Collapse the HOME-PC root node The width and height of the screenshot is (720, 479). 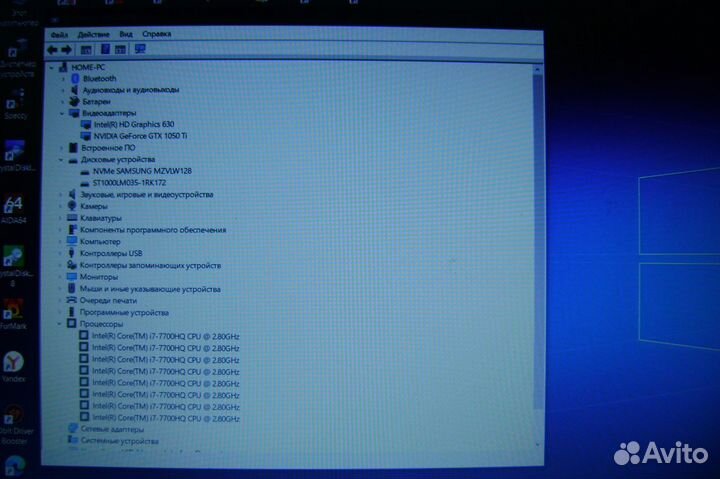pos(52,68)
